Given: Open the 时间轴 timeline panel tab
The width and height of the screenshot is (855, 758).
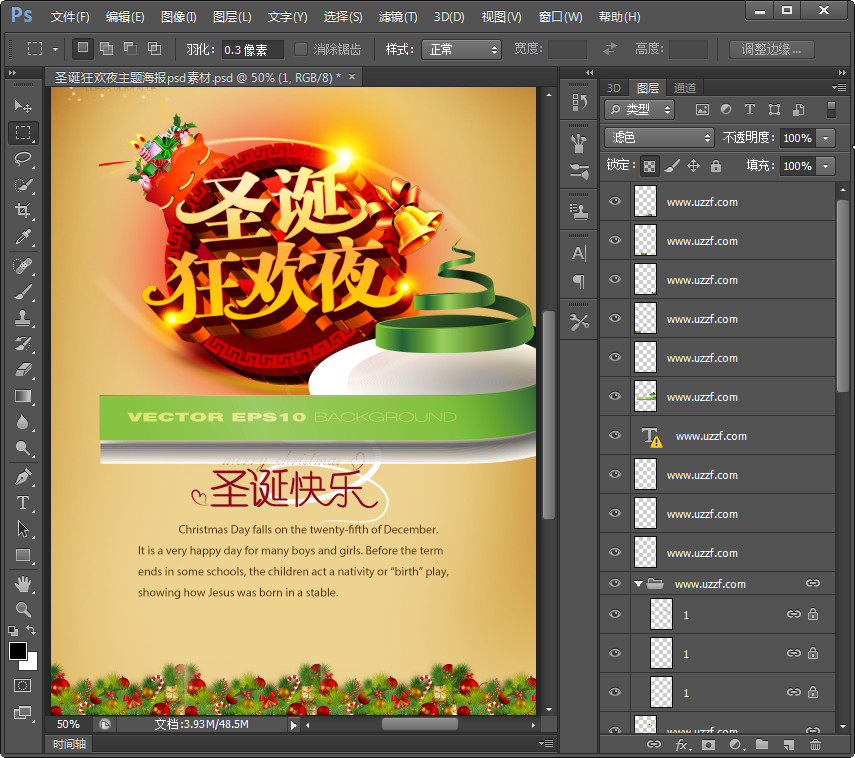Looking at the screenshot, I should 69,744.
